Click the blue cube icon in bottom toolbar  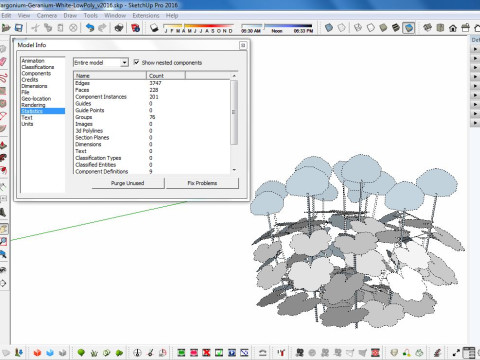coord(50,352)
